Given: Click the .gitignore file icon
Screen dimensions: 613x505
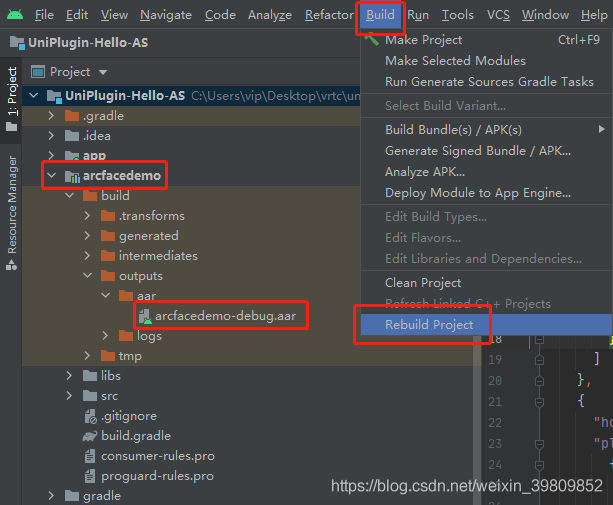Looking at the screenshot, I should 90,417.
